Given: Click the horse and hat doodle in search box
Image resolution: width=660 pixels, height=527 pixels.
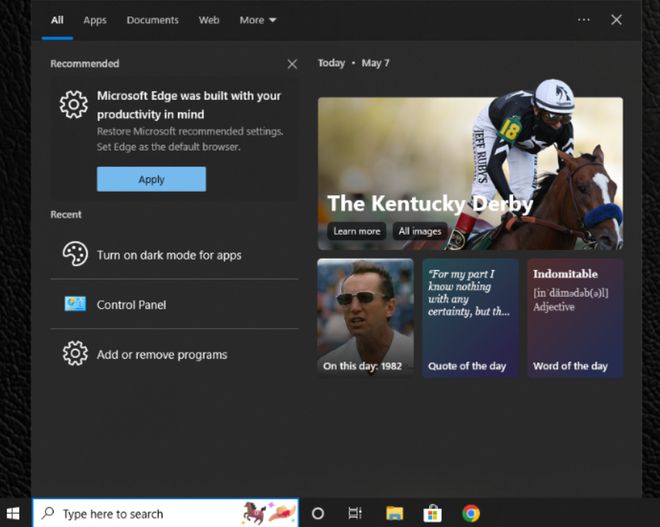Looking at the screenshot, I should (269, 513).
